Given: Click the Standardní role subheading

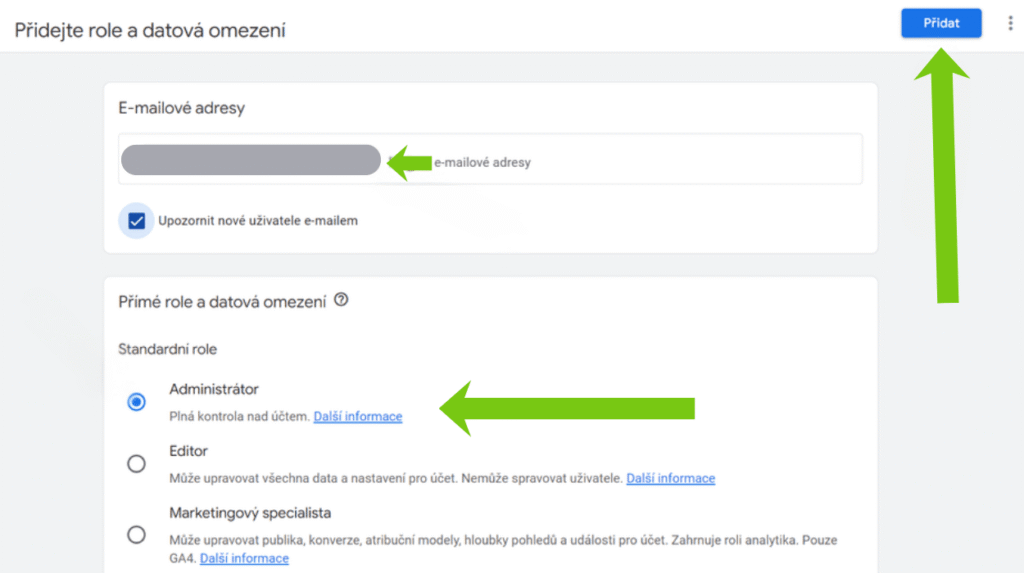Looking at the screenshot, I should (x=167, y=350).
